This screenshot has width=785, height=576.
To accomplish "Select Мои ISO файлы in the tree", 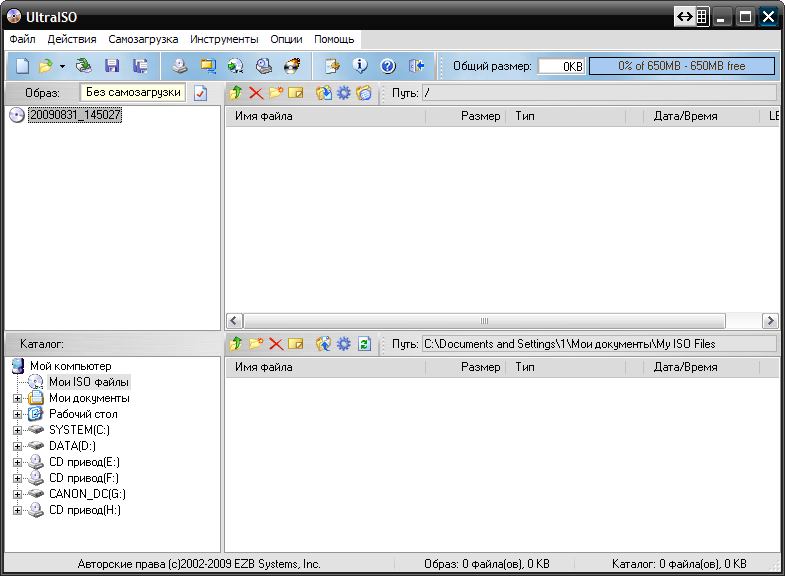I will coord(89,382).
